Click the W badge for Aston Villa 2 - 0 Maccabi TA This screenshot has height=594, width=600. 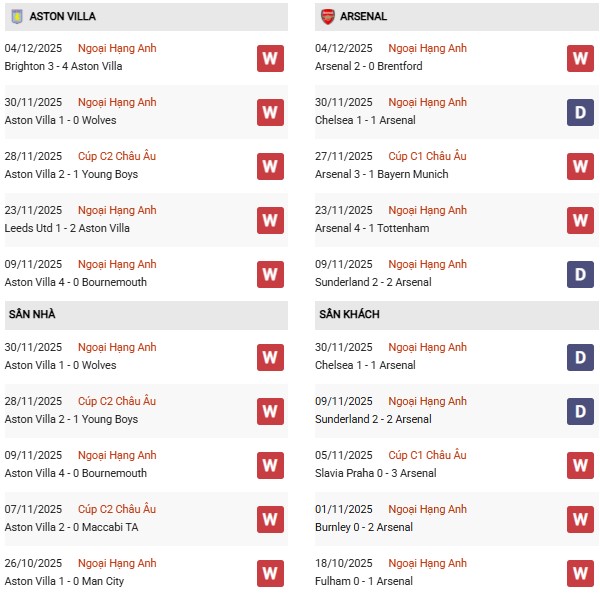(270, 519)
